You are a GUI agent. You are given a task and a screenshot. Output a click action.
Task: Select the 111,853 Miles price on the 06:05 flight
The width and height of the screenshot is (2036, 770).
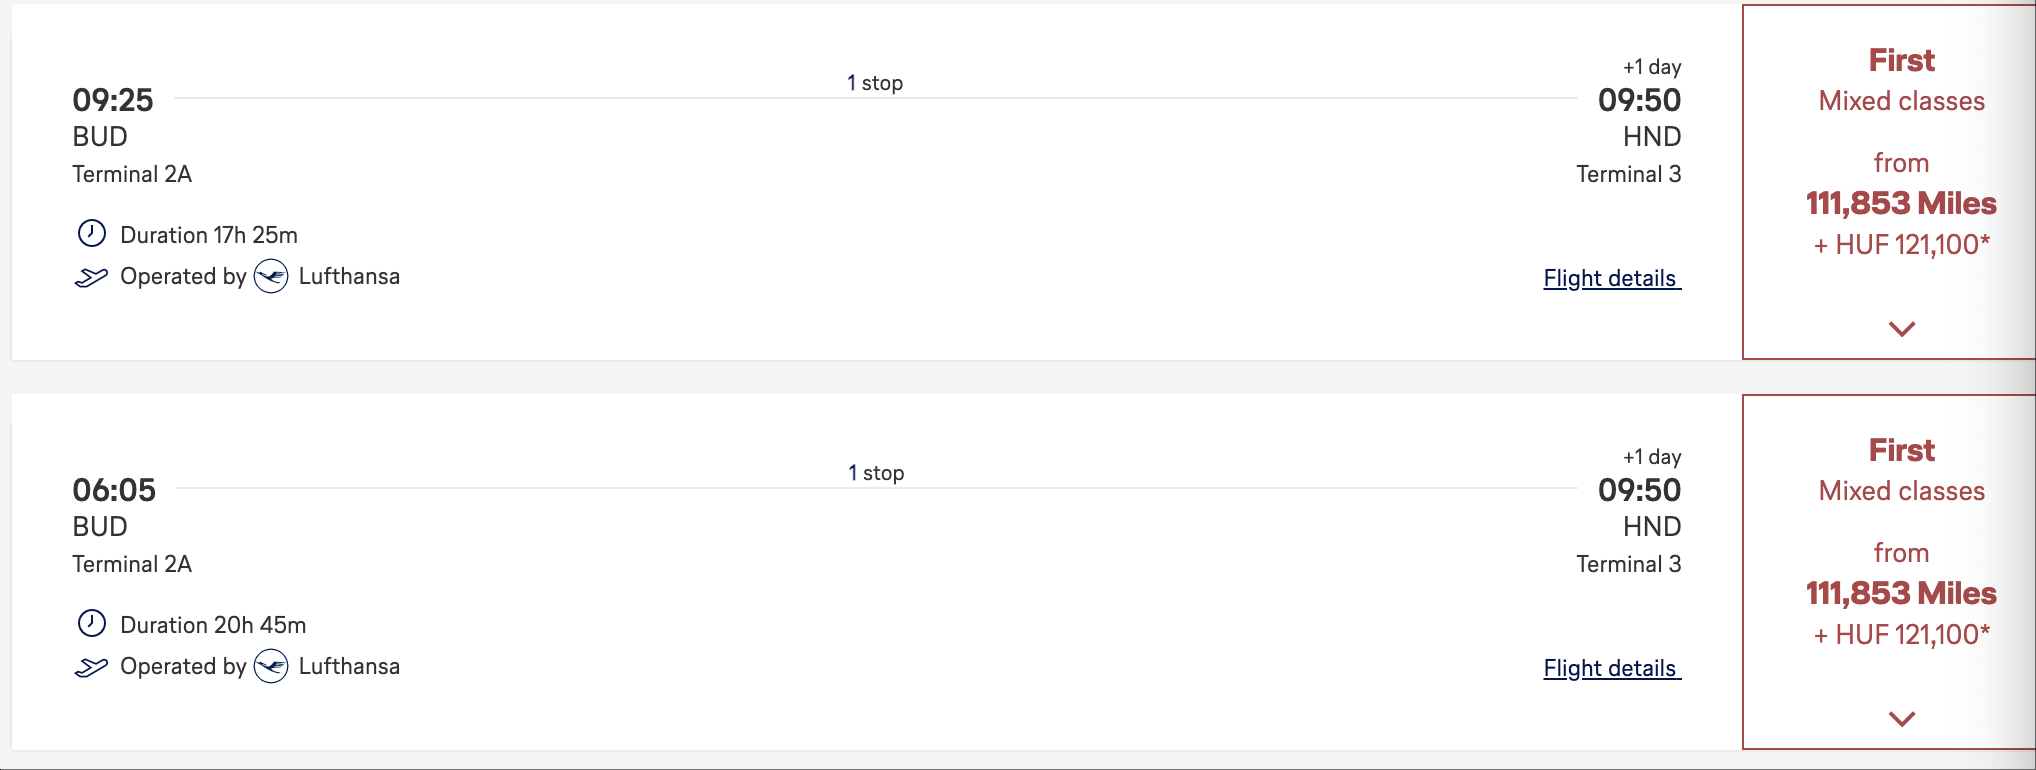click(x=1901, y=593)
